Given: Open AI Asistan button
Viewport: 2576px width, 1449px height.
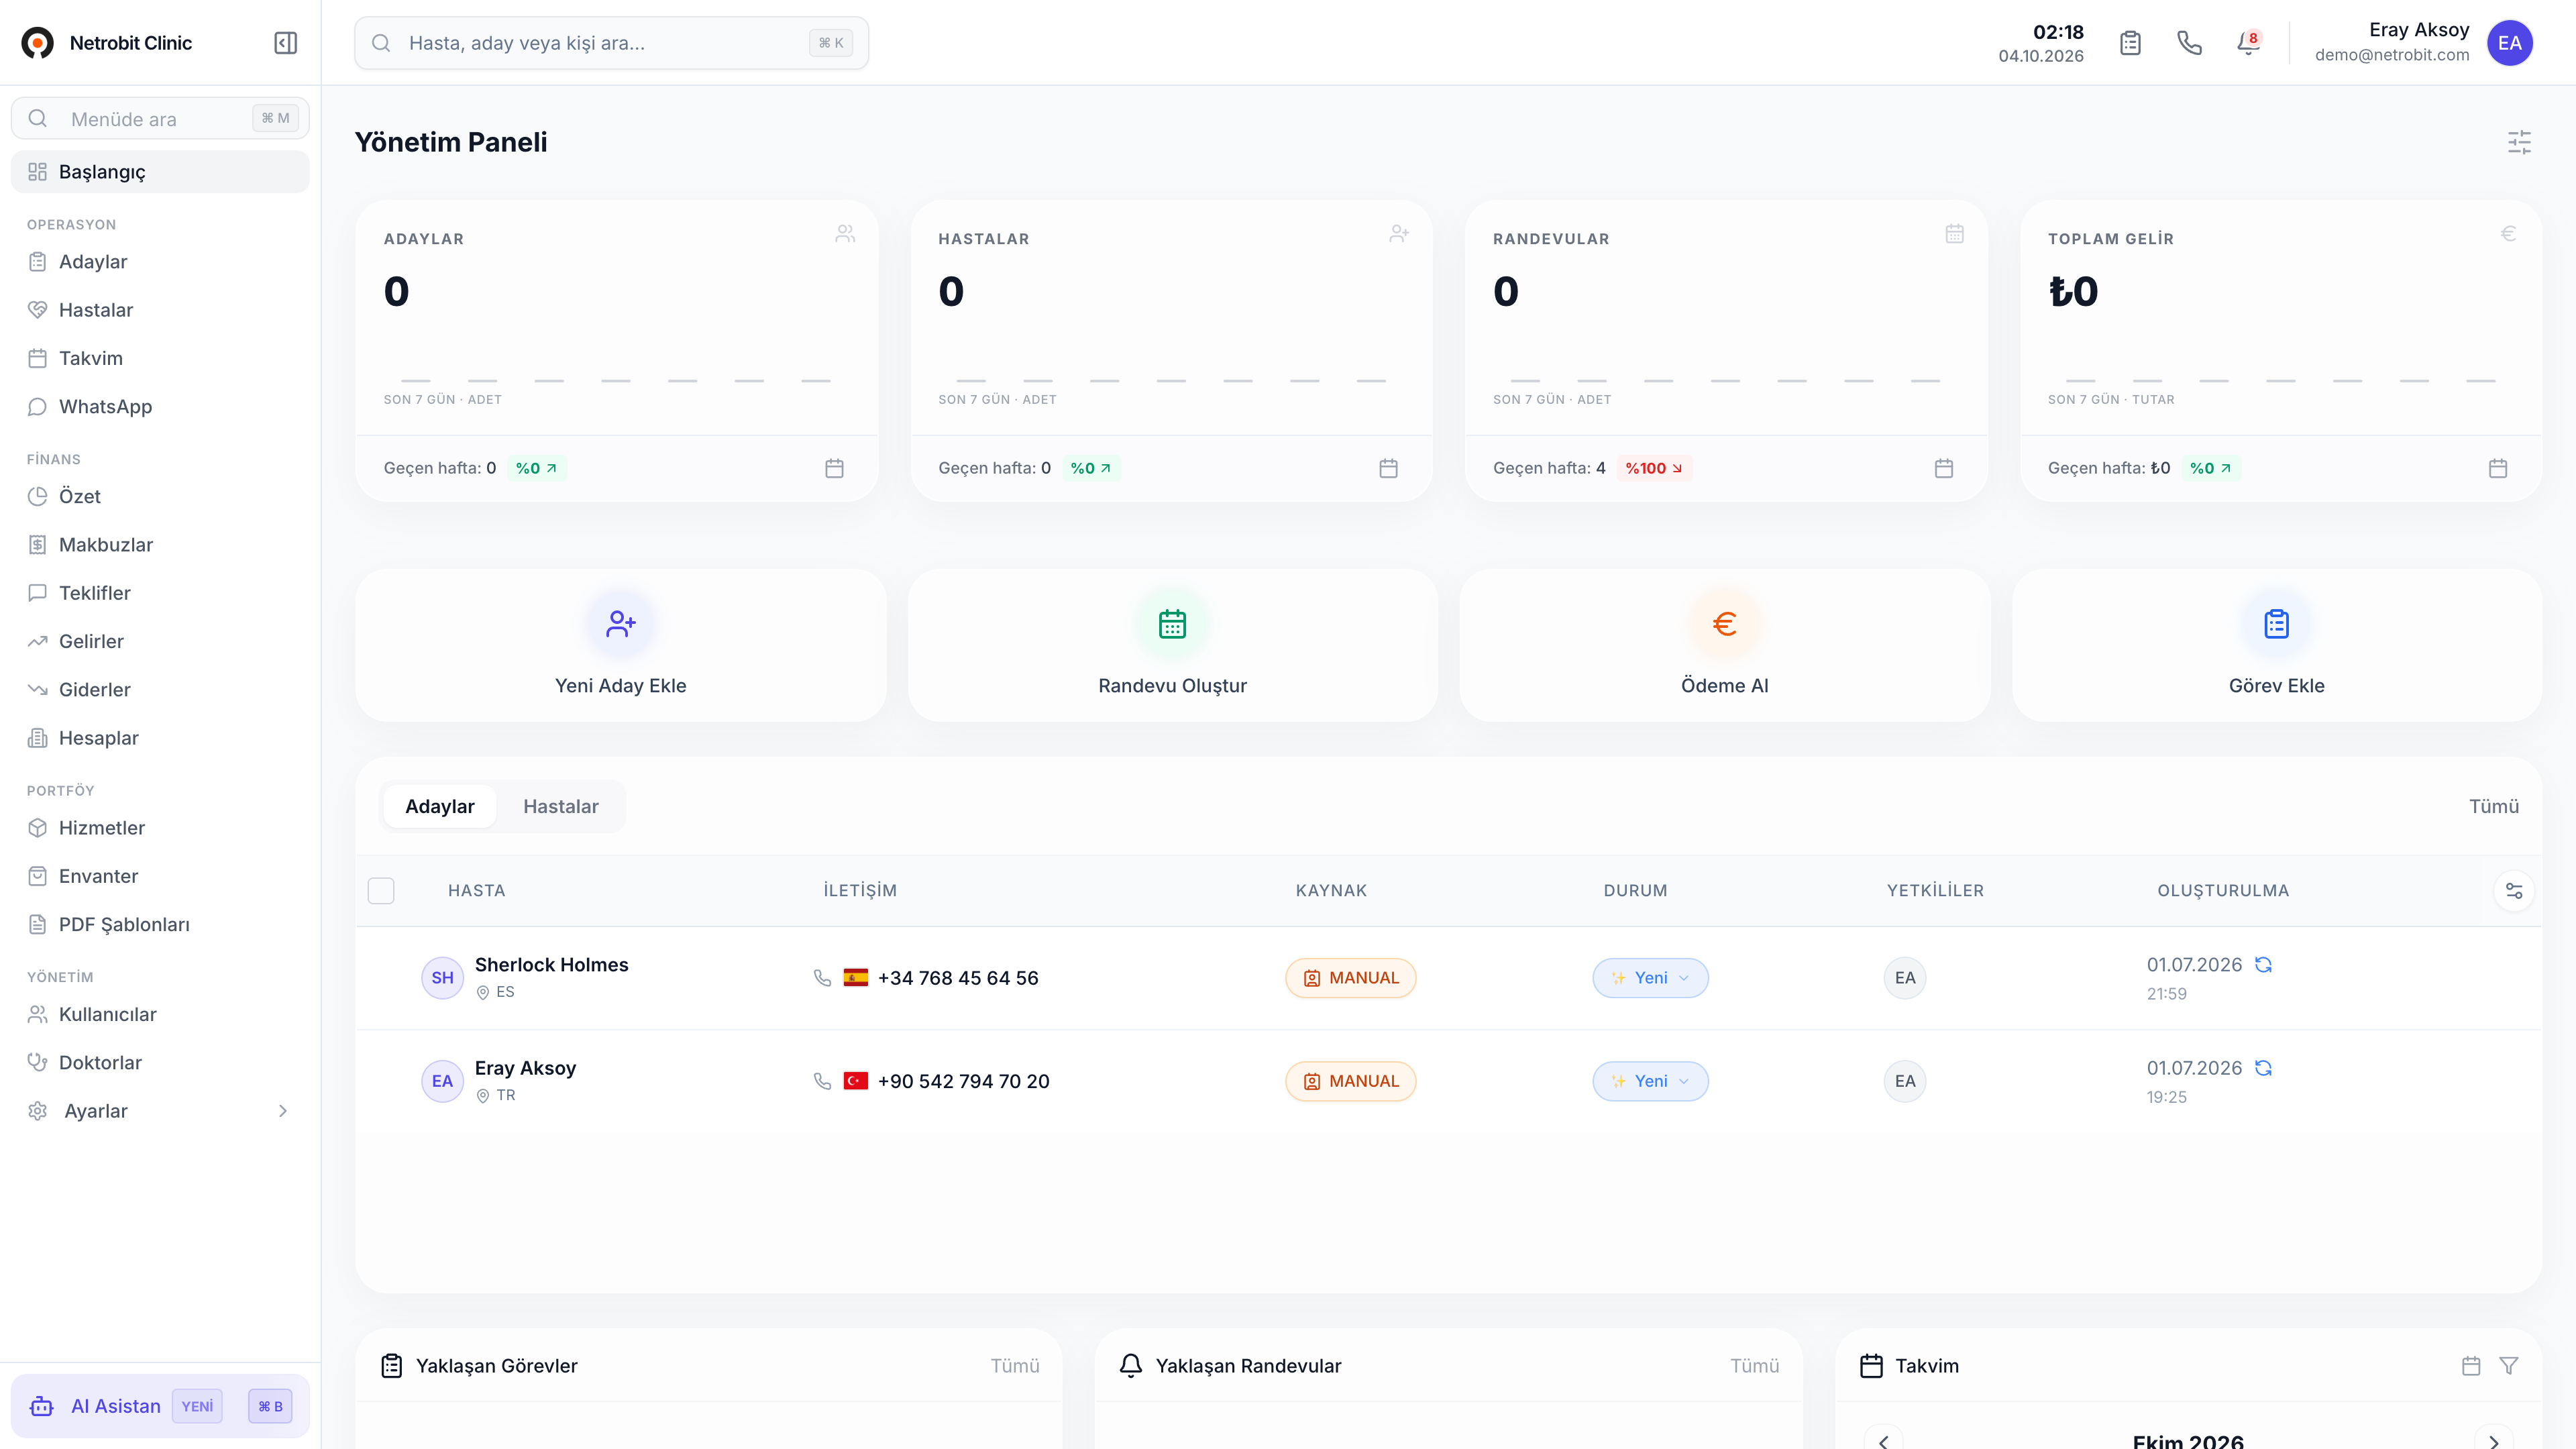Looking at the screenshot, I should pos(160,1406).
